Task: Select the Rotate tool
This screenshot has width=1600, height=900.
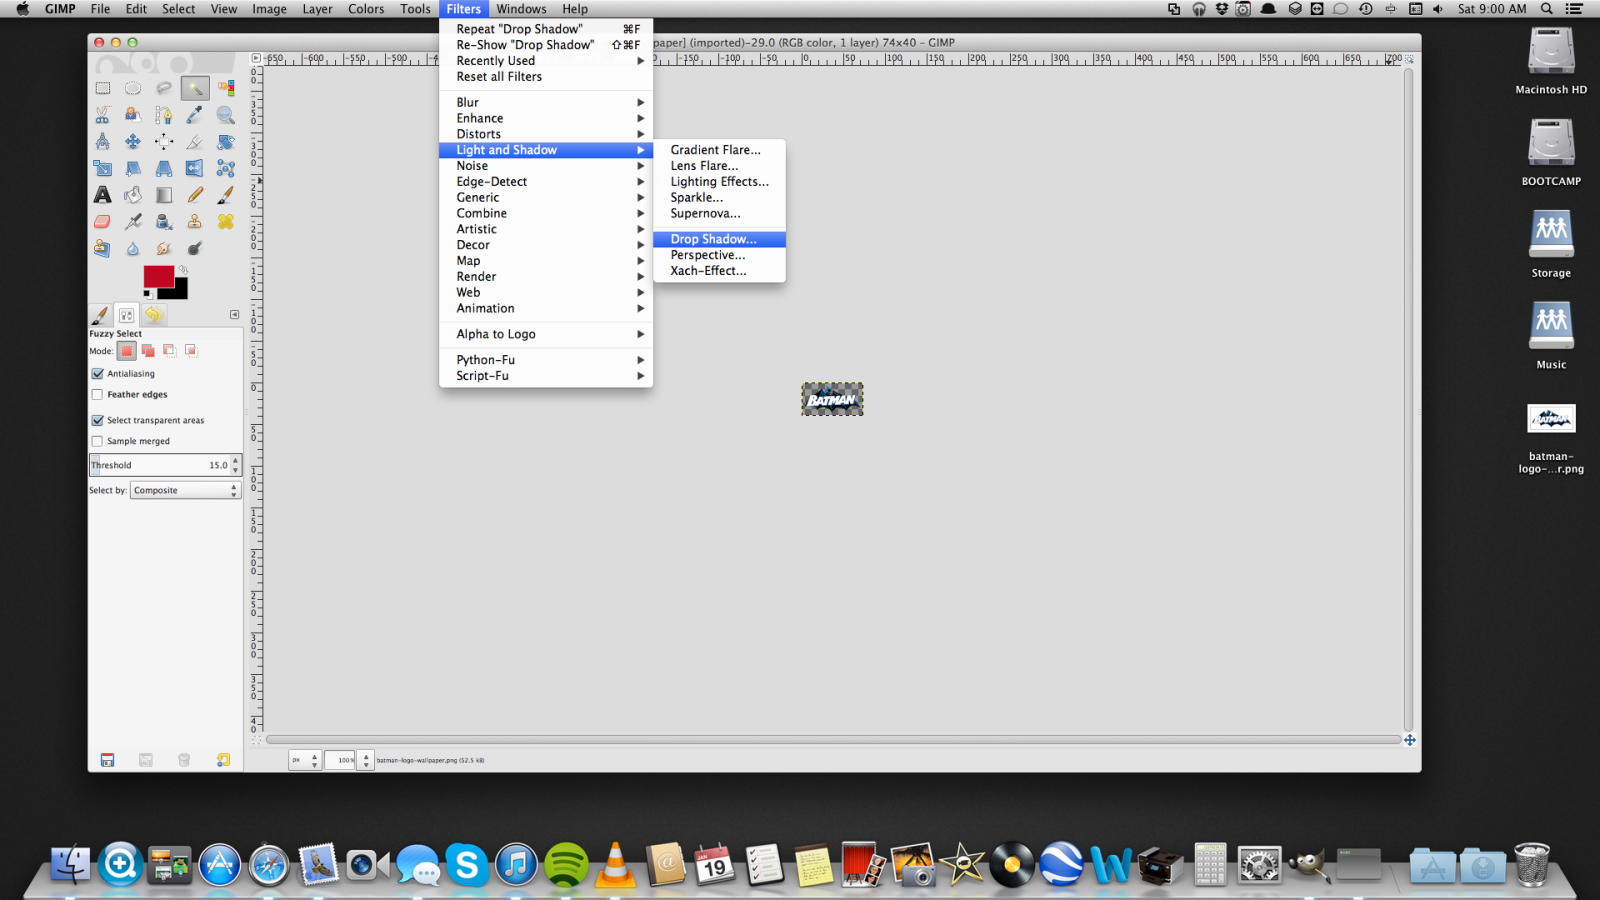Action: point(226,142)
